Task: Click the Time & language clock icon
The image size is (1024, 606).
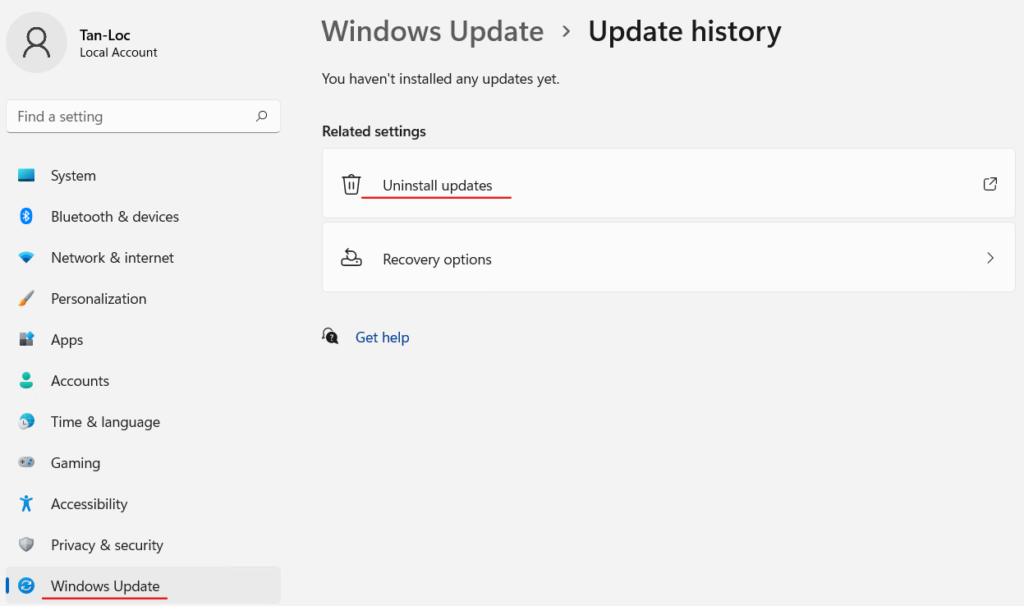Action: coord(27,421)
